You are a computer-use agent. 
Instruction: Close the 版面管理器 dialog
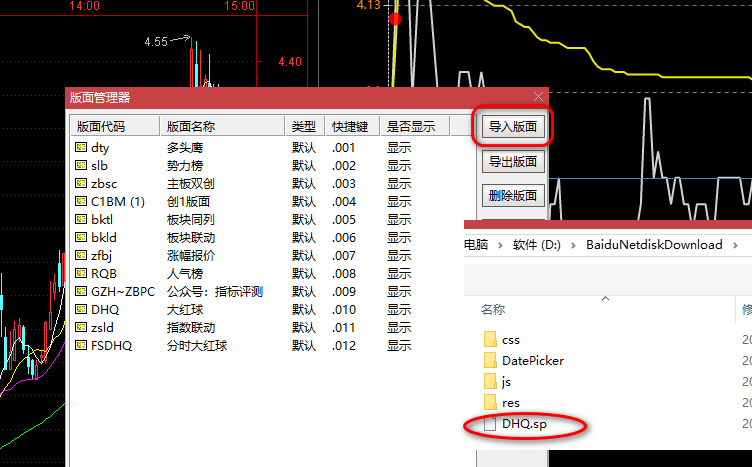538,97
